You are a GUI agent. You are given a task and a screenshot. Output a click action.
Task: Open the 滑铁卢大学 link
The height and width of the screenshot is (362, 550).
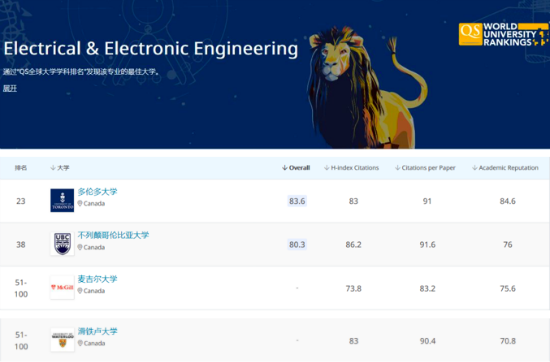[97, 331]
